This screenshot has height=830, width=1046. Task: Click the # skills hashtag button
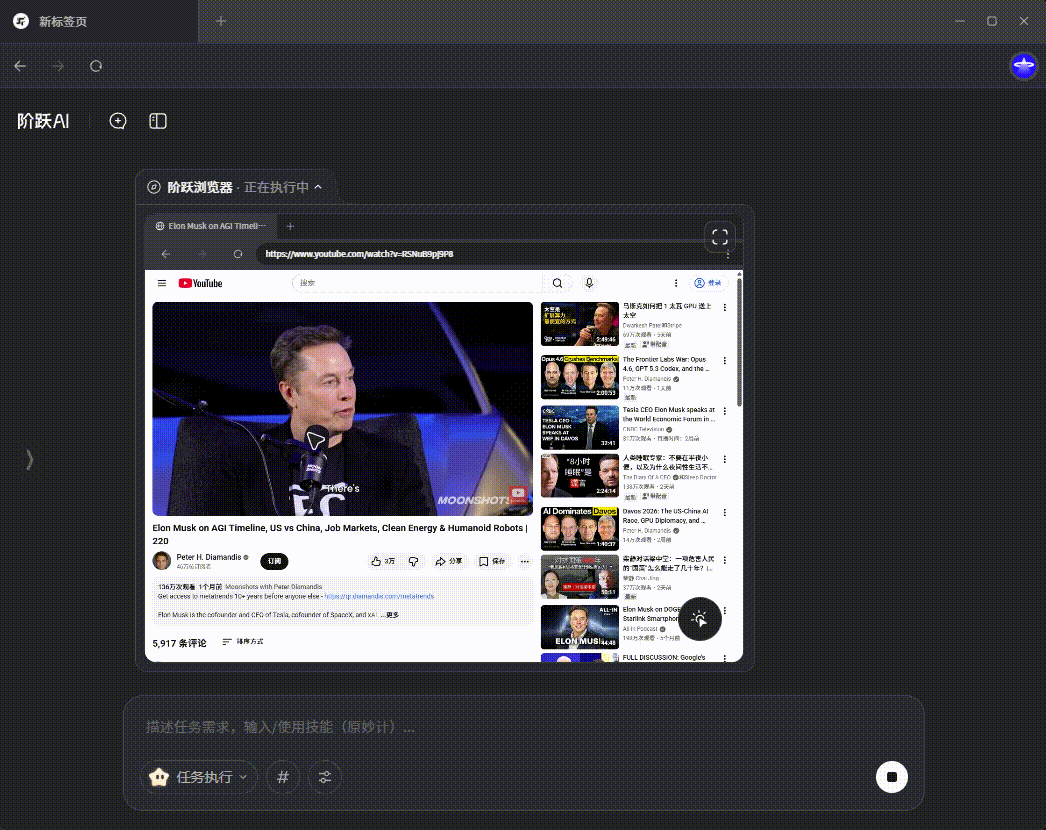point(283,777)
